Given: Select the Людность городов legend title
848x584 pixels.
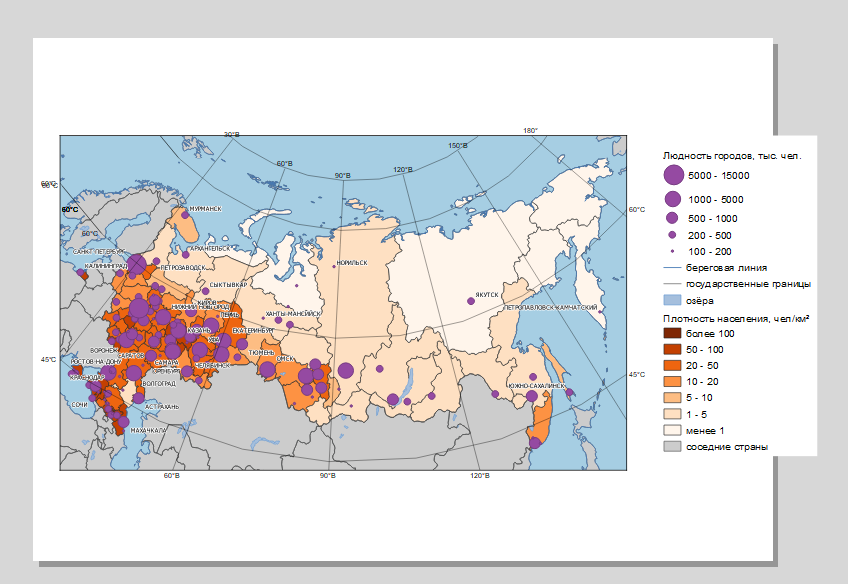Looking at the screenshot, I should (732, 156).
